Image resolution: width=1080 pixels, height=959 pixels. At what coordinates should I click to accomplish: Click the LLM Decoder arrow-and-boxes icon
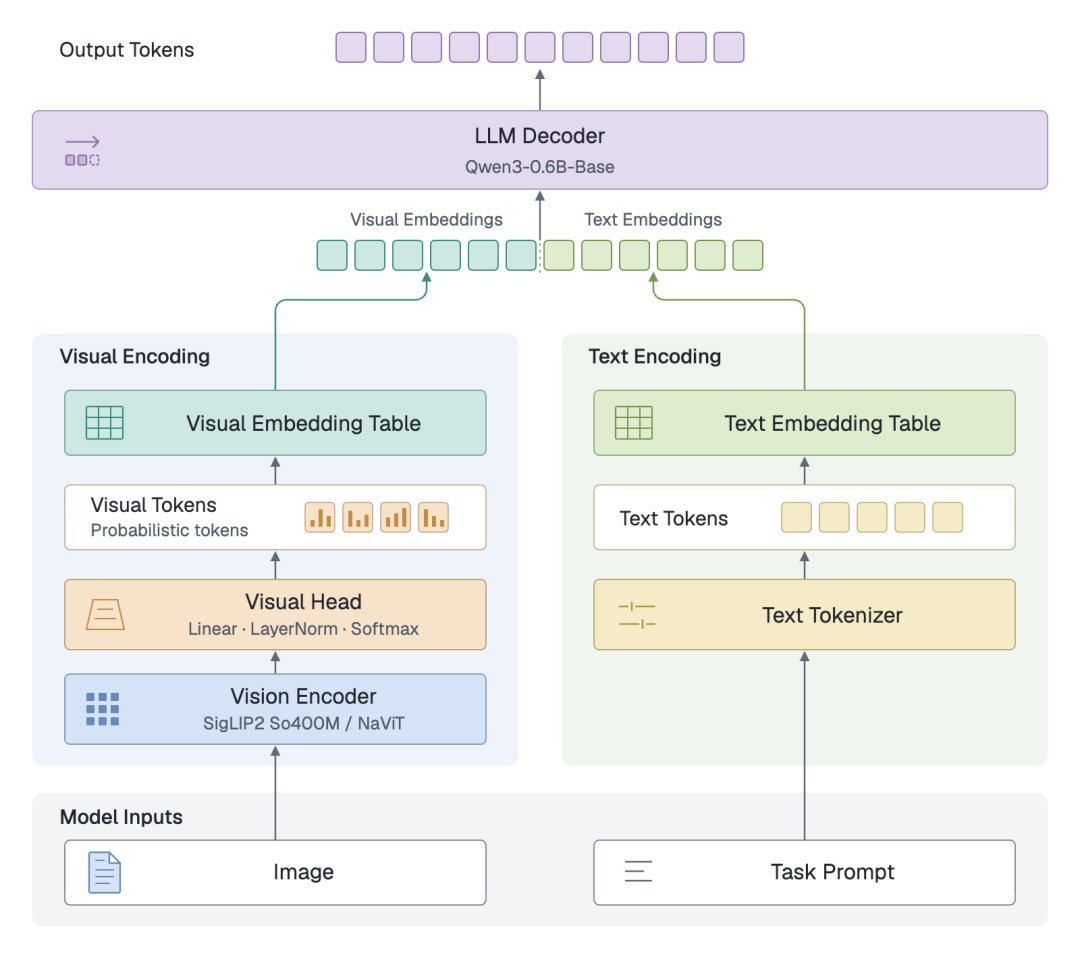pyautogui.click(x=82, y=150)
